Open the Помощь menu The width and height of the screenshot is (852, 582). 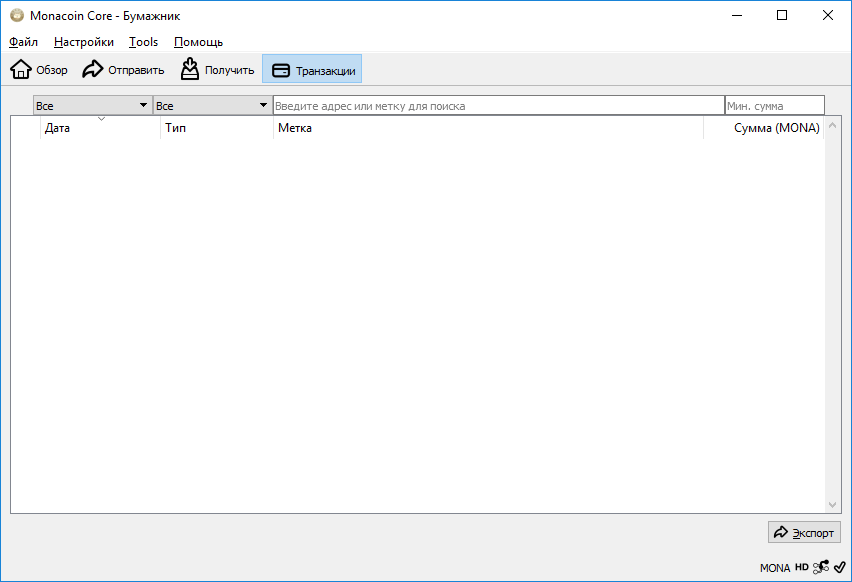click(x=198, y=42)
